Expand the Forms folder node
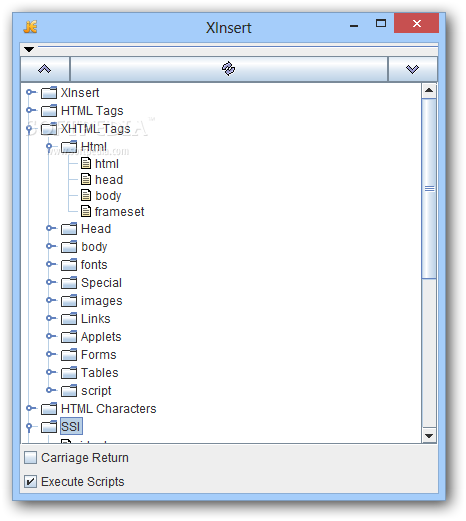466x521 pixels. click(x=51, y=354)
